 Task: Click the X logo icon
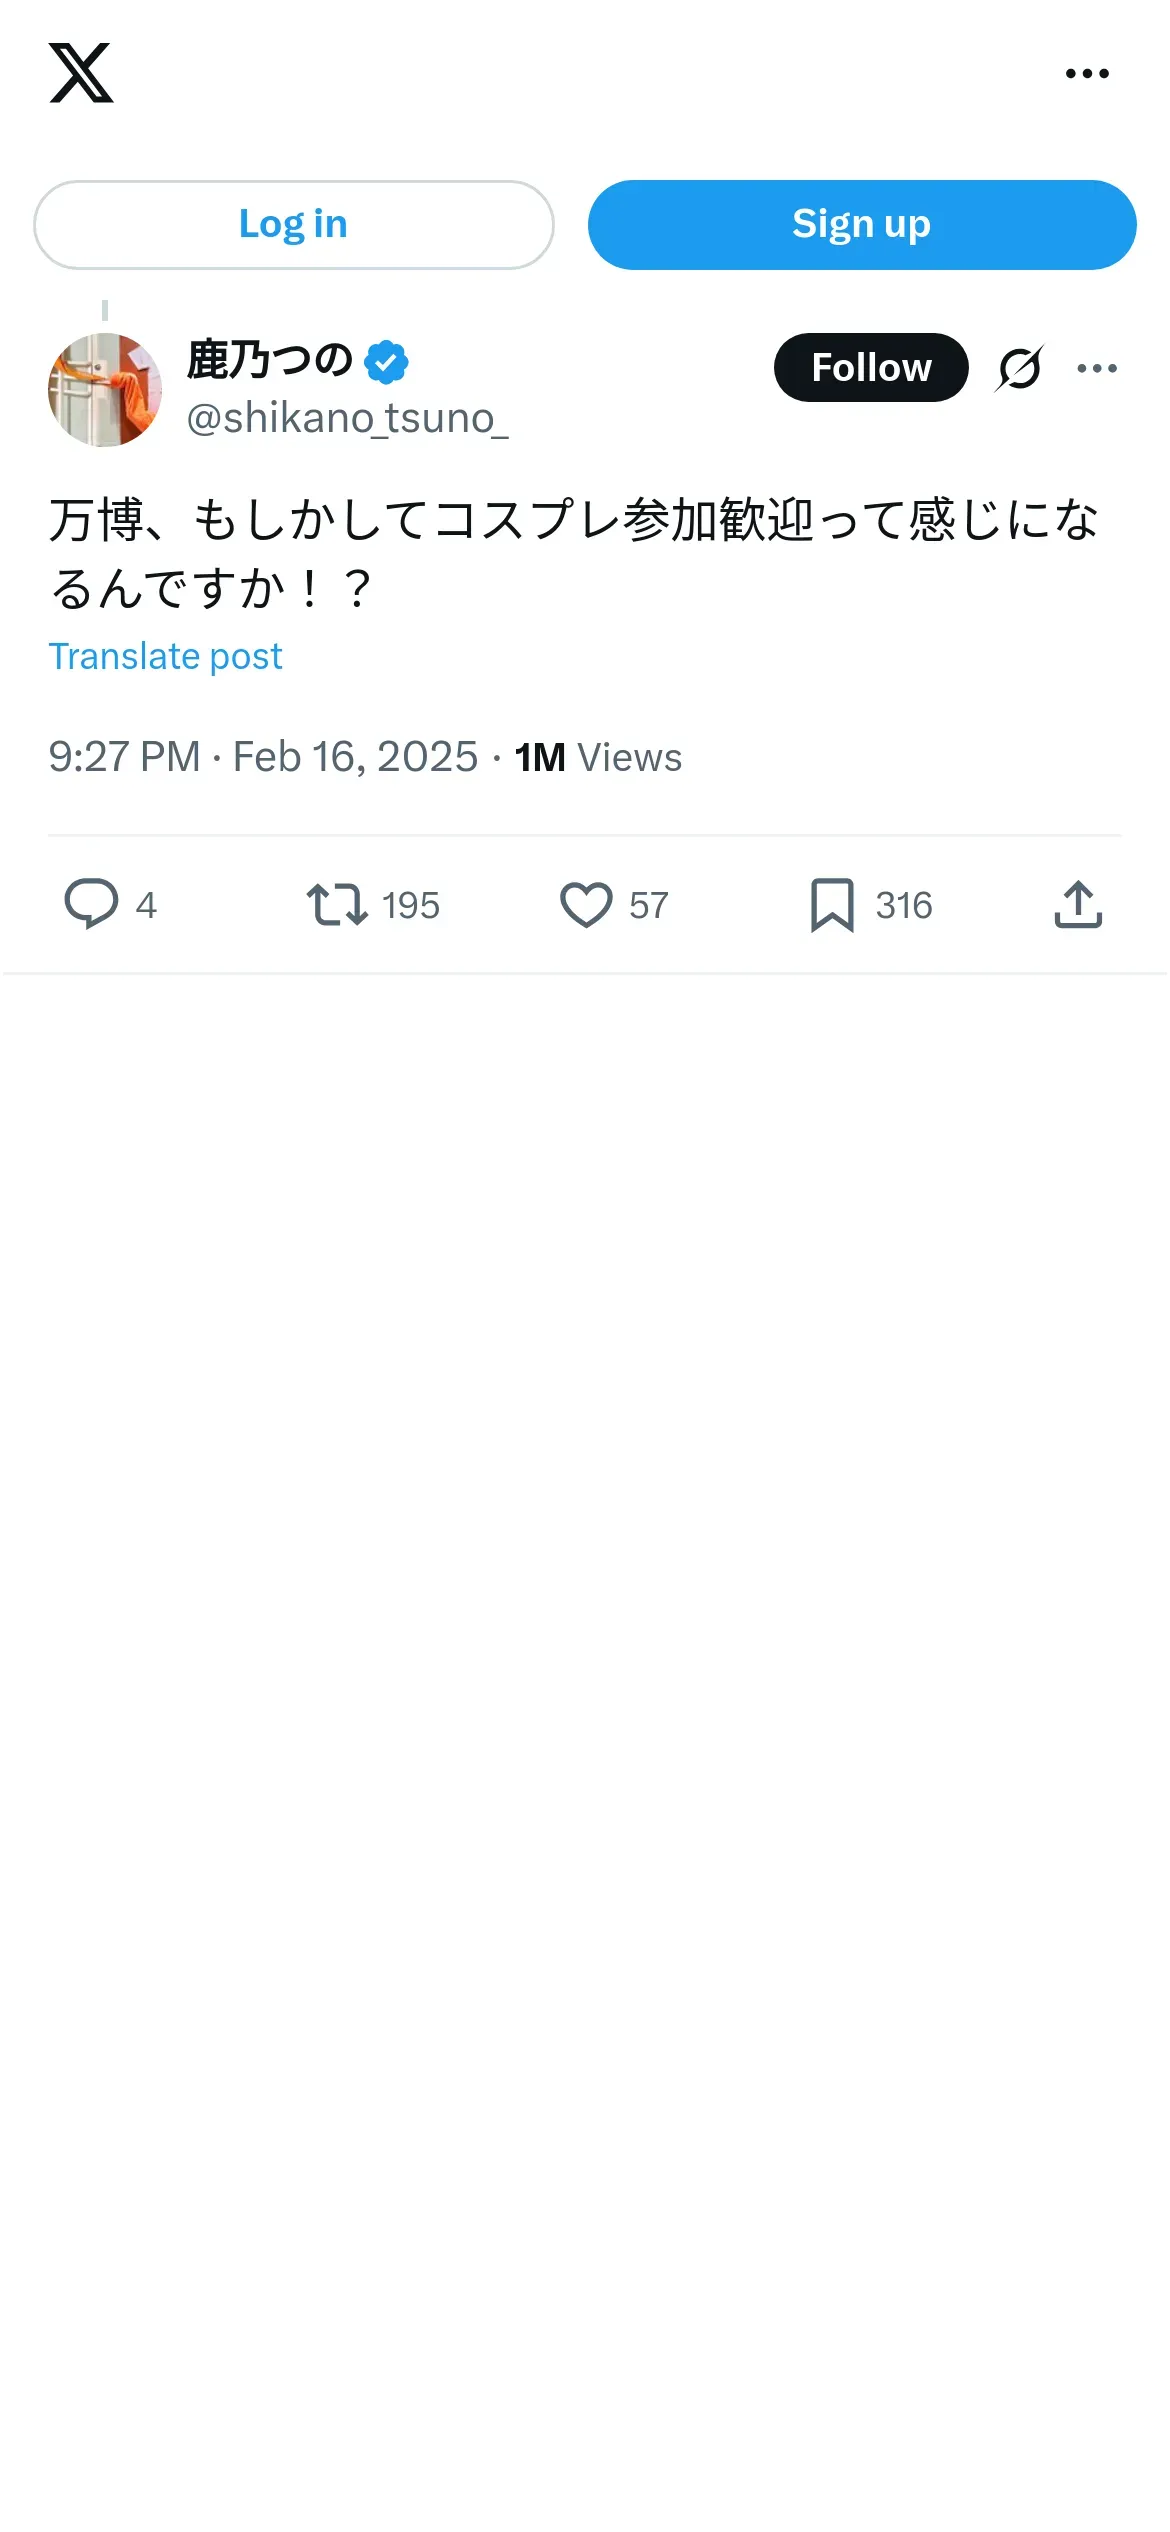coord(81,73)
